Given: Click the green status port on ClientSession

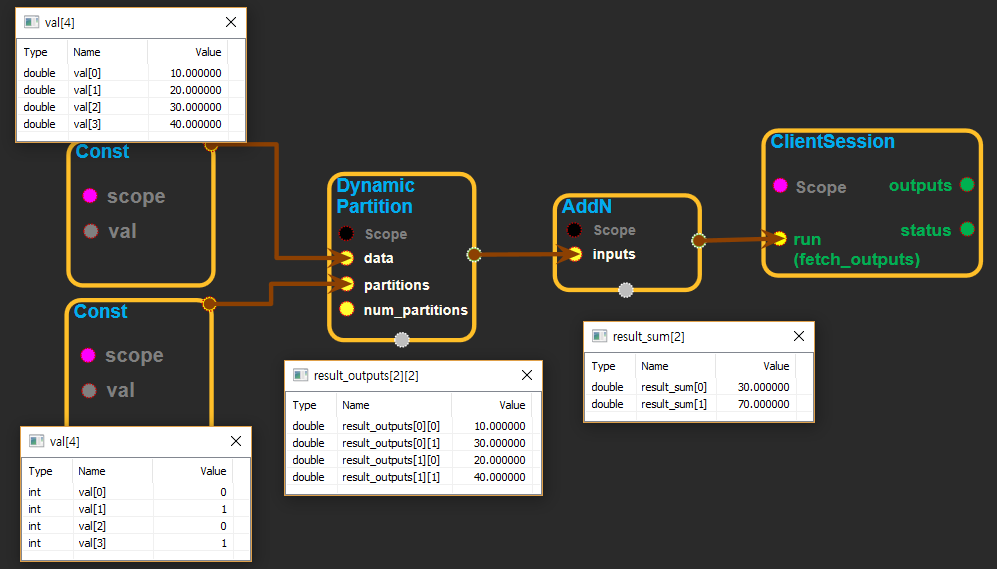Looking at the screenshot, I should click(966, 230).
